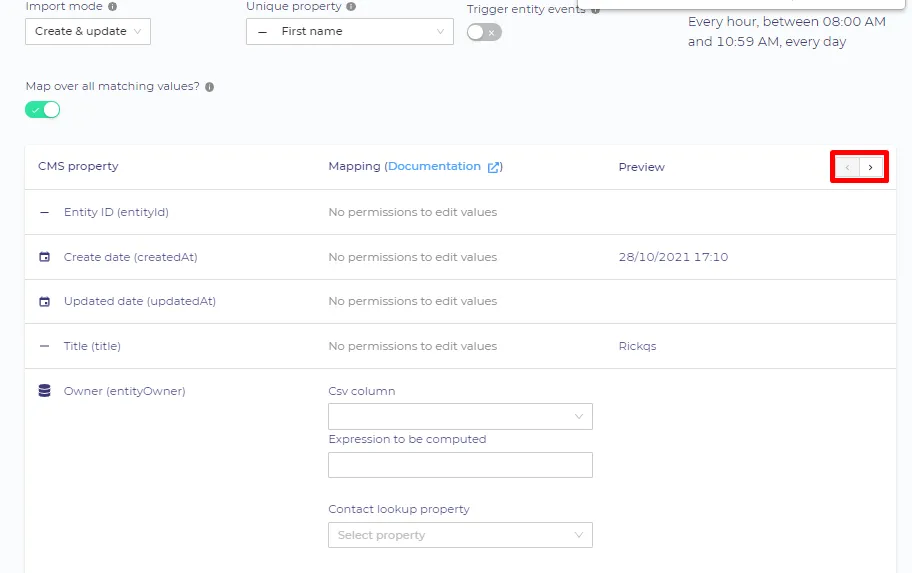This screenshot has height=573, width=912.
Task: Go to previous preview record arrow
Action: tap(847, 168)
